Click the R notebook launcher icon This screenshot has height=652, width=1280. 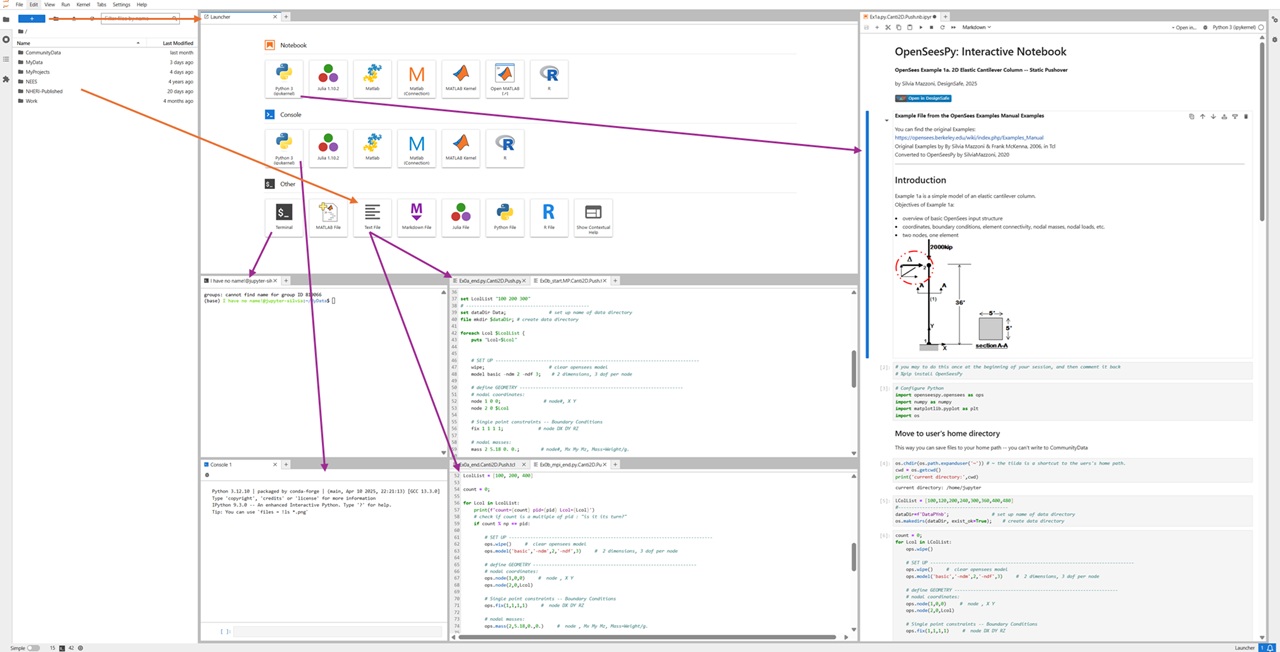(548, 78)
